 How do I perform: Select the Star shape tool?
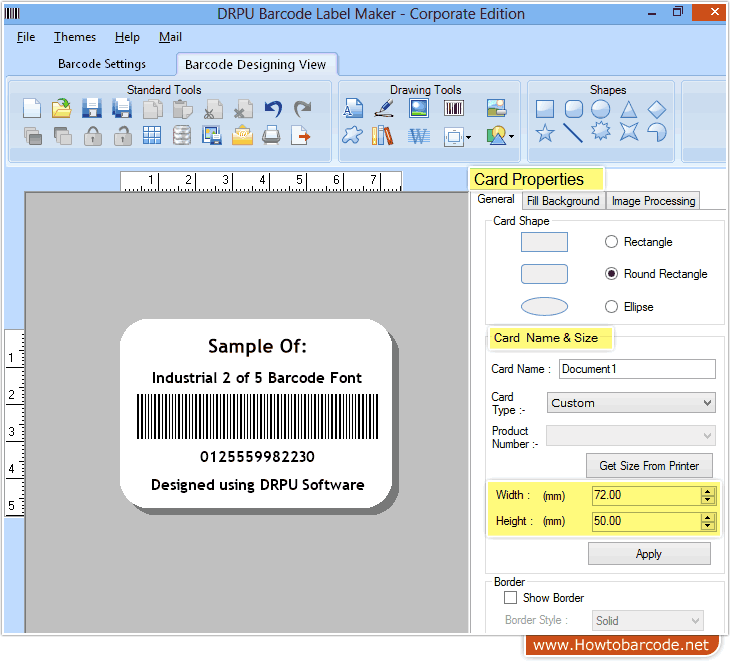pyautogui.click(x=545, y=133)
